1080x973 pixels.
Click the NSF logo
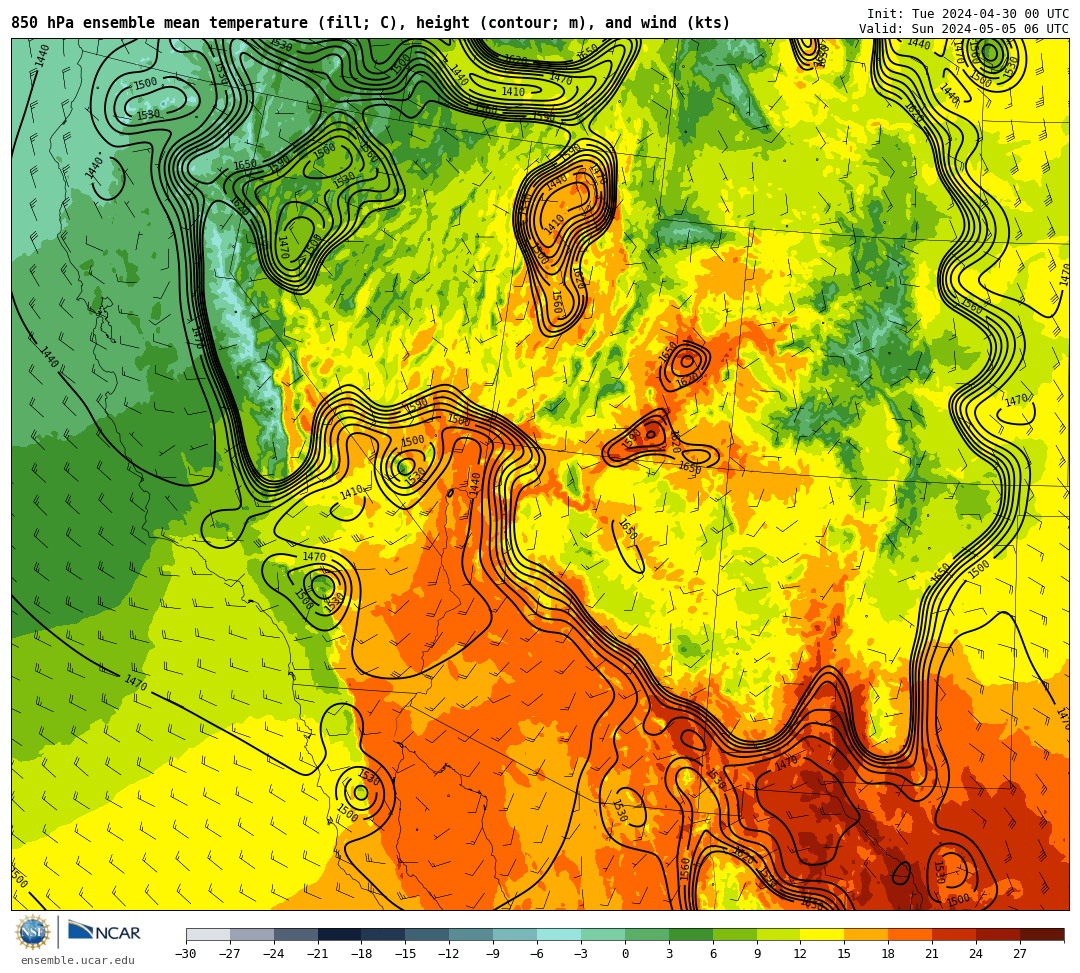pos(33,932)
